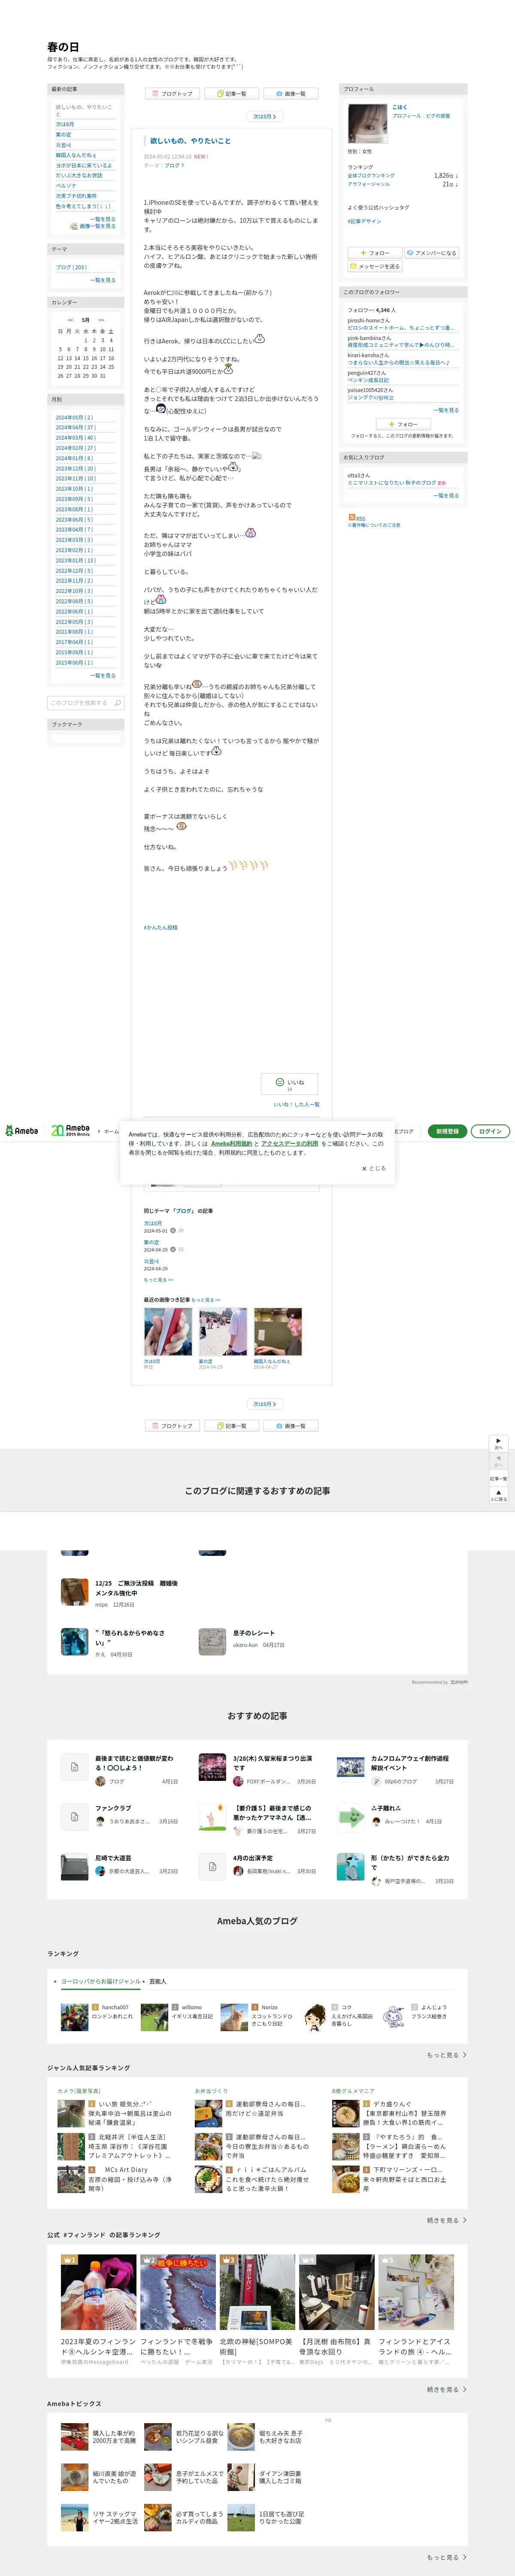The image size is (515, 2576).
Task: Click もっと見る under same-theme articles
Action: (x=158, y=1280)
